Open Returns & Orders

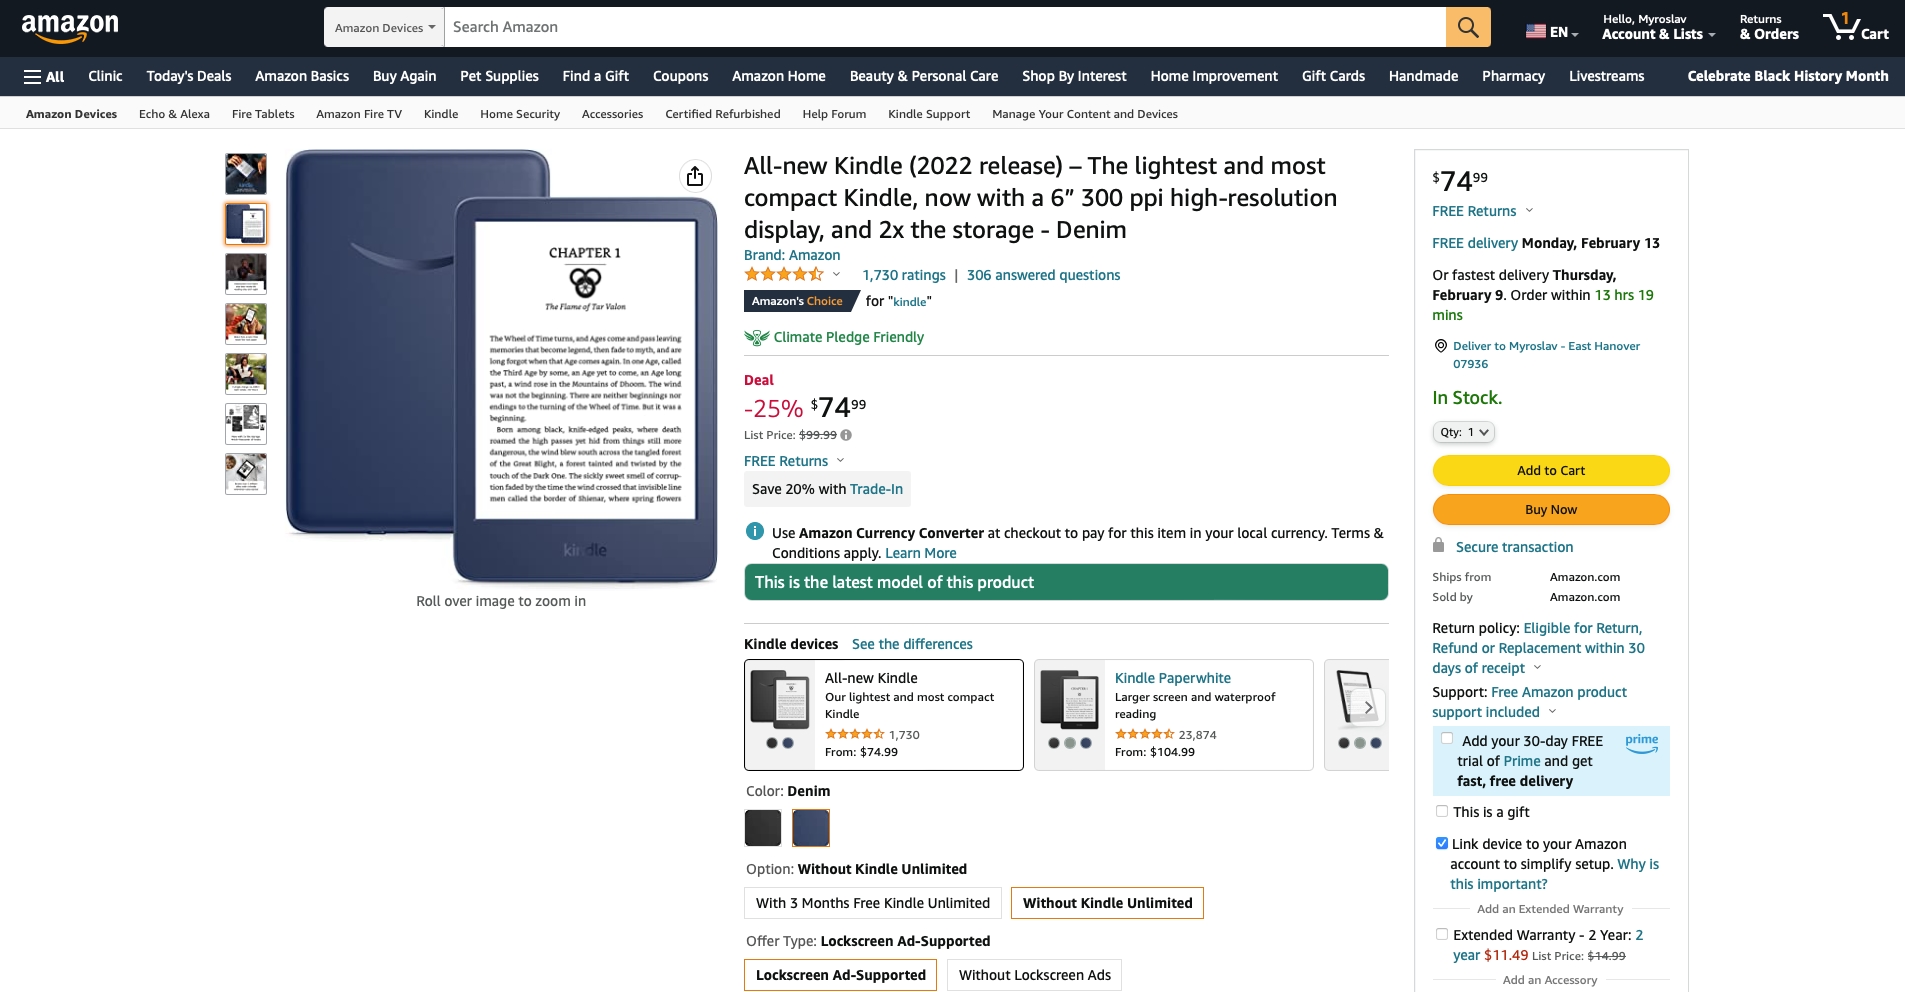click(x=1768, y=27)
